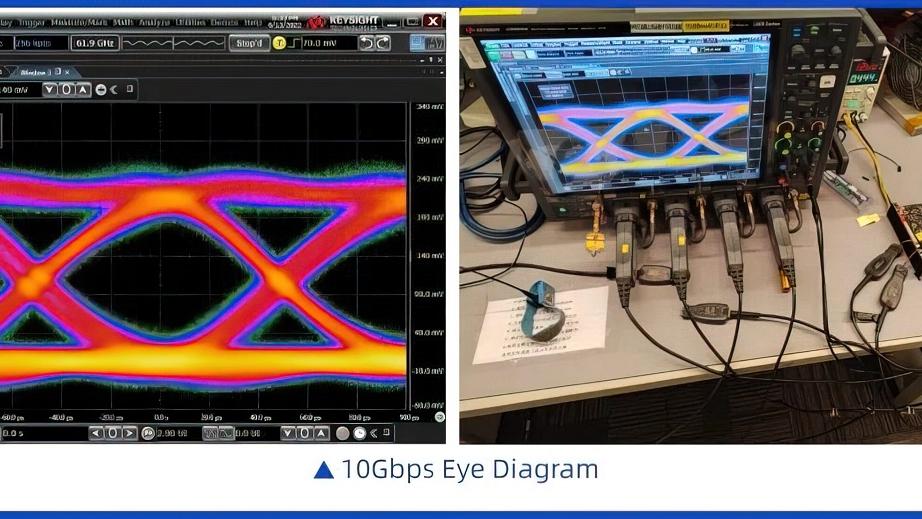Screen dimensions: 922x519
Task: Close the waveform window tab
Action: click(x=67, y=72)
